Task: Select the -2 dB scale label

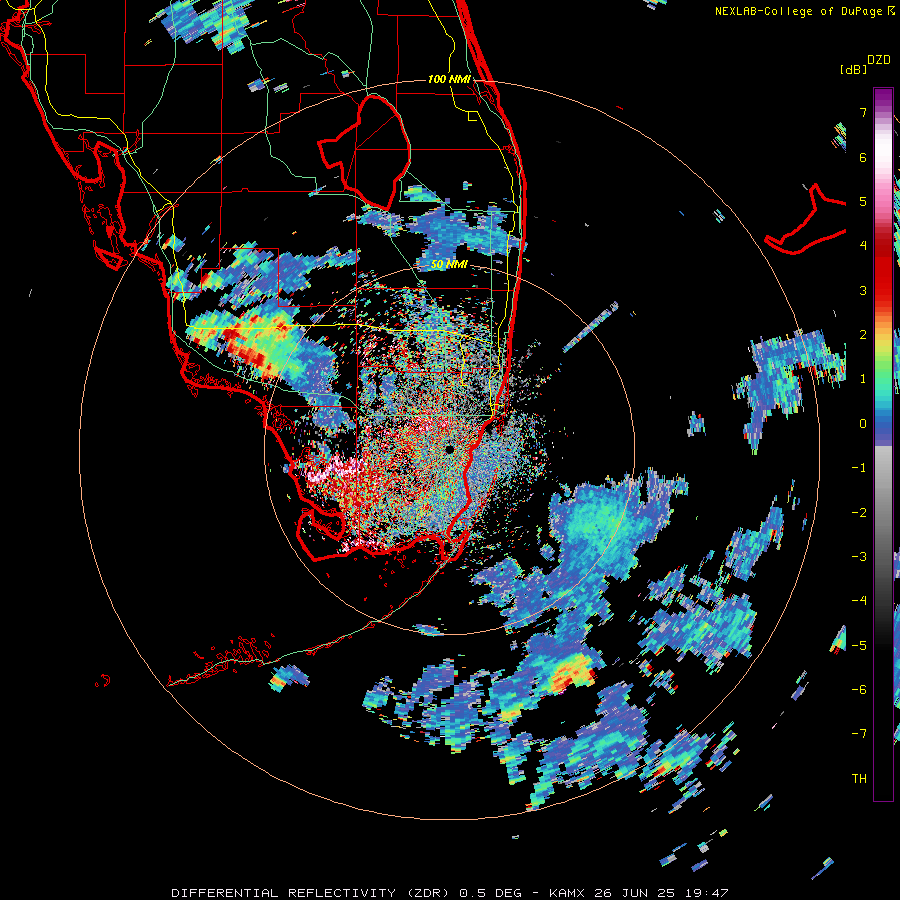Action: [x=859, y=513]
